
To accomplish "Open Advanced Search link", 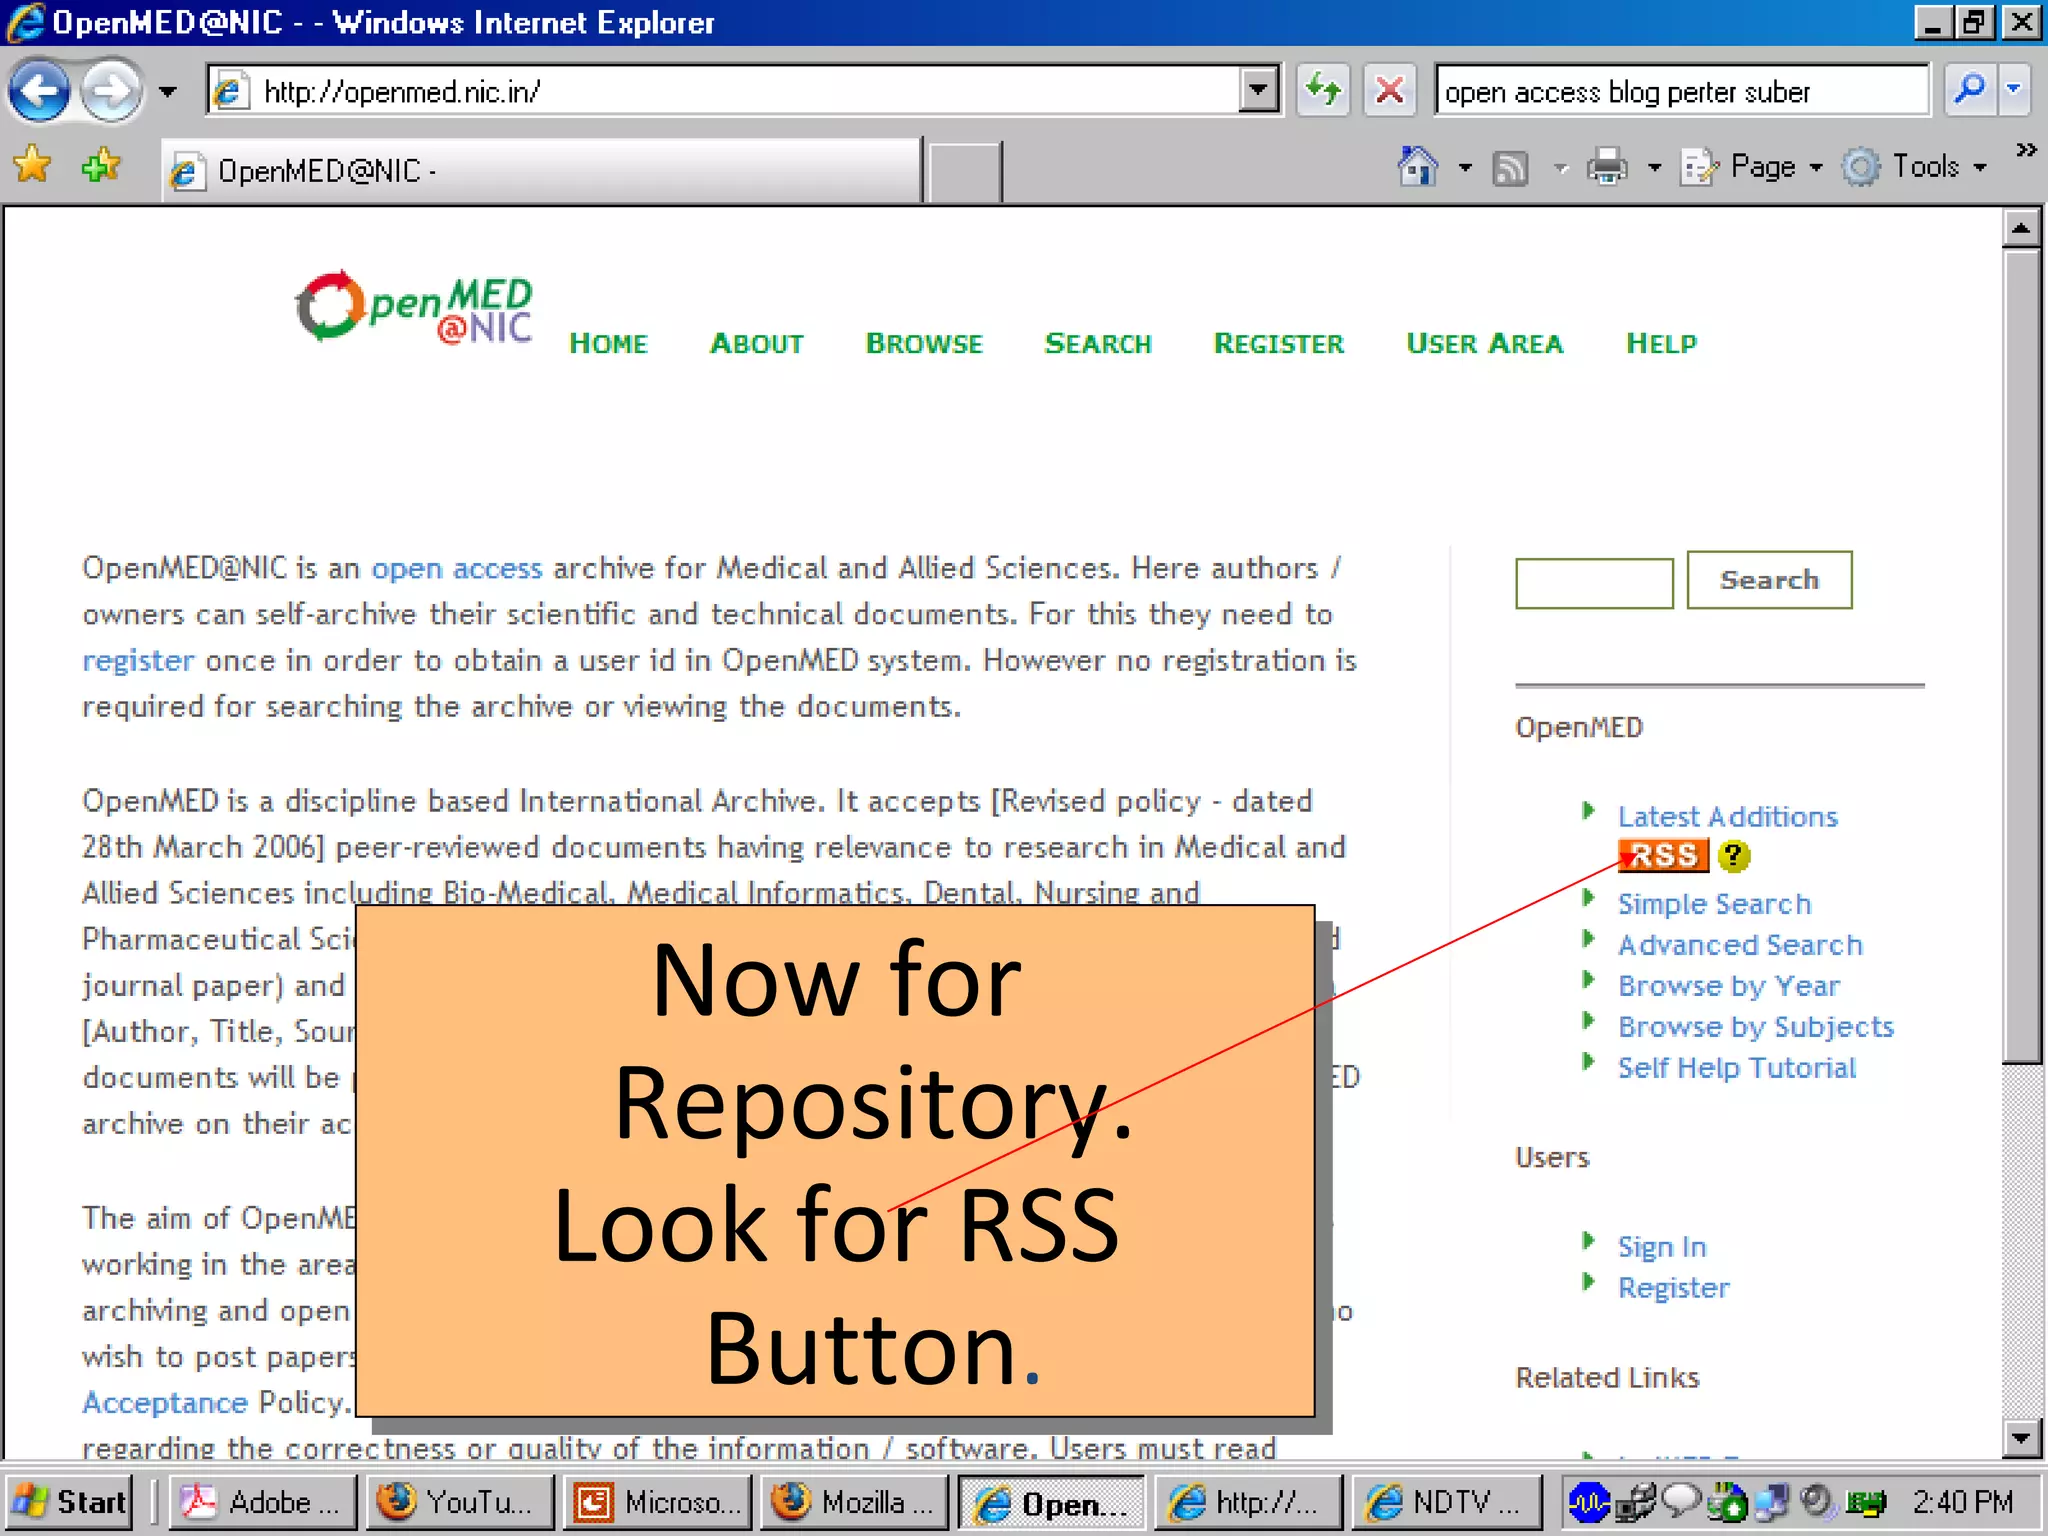I will 1740,945.
